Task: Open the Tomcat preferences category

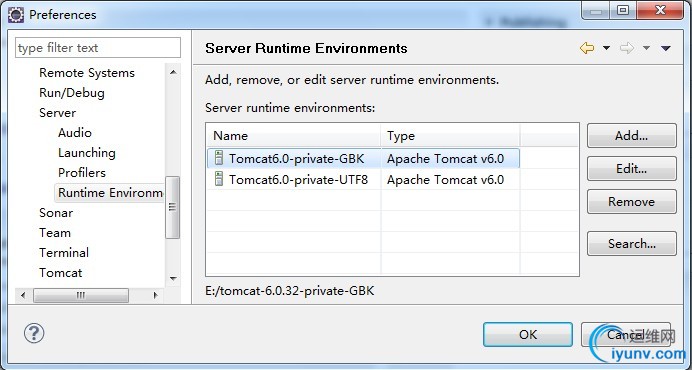Action: point(60,272)
